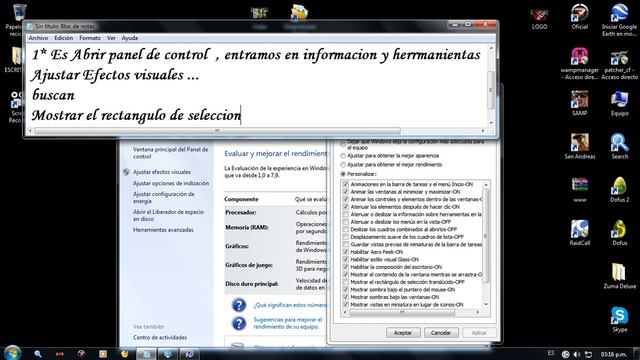Click the ES language indicator in the tray
Viewport: 640px width, 360px height.
tap(551, 353)
